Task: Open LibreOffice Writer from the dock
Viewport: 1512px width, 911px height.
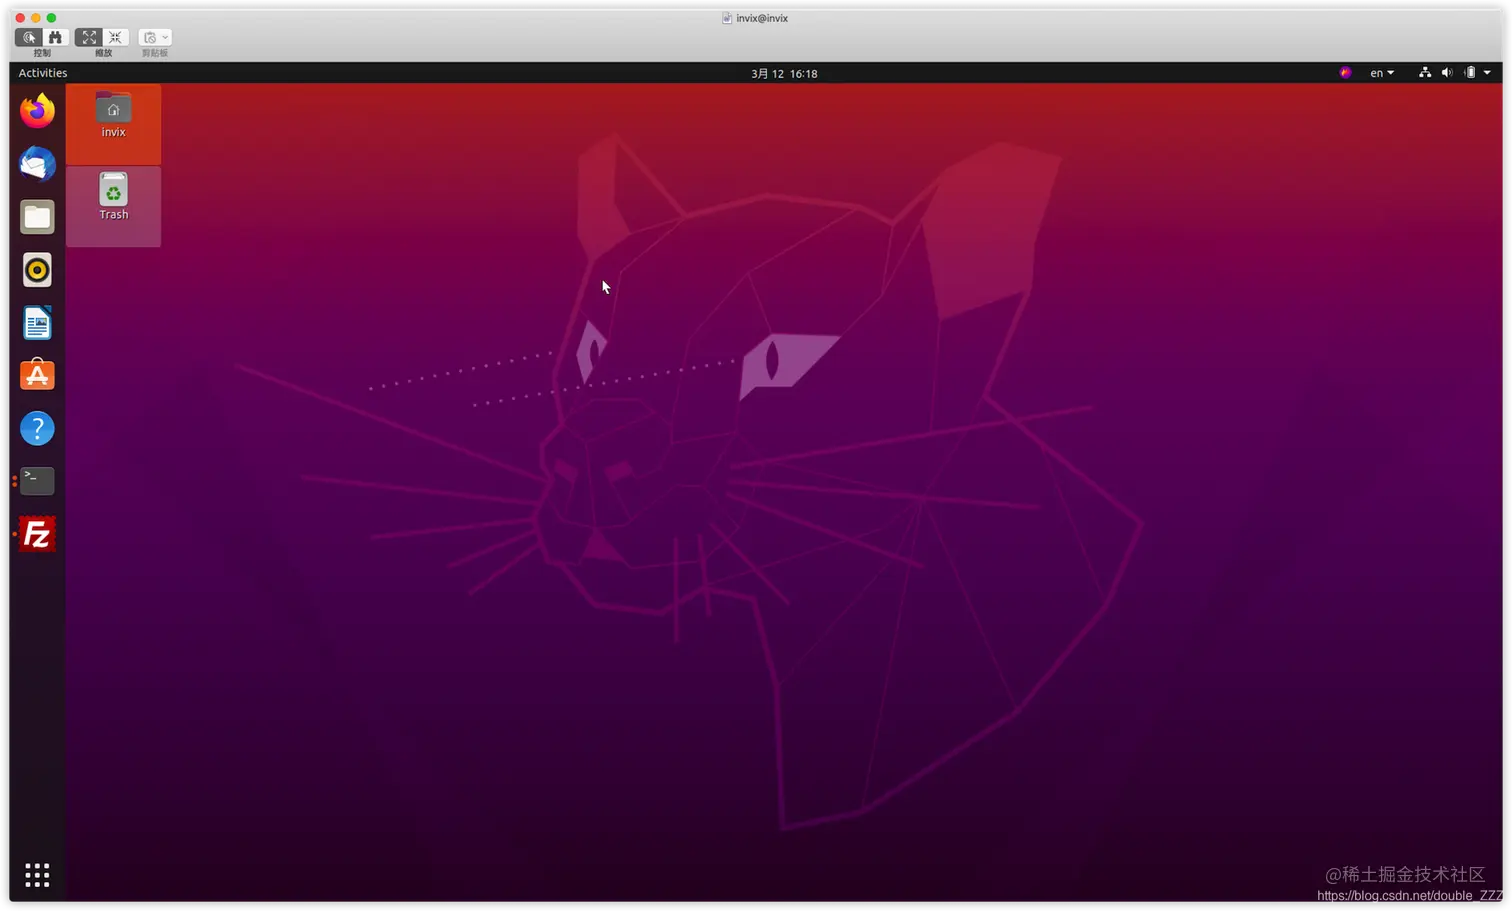Action: tap(37, 323)
